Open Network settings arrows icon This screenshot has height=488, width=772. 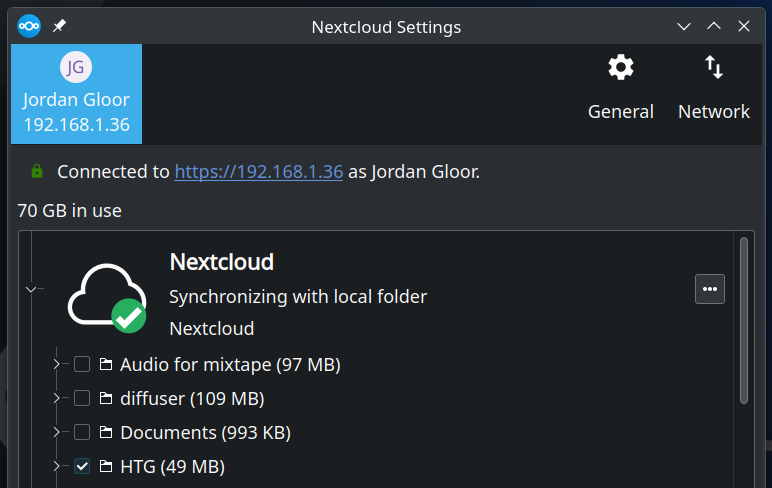coord(713,68)
